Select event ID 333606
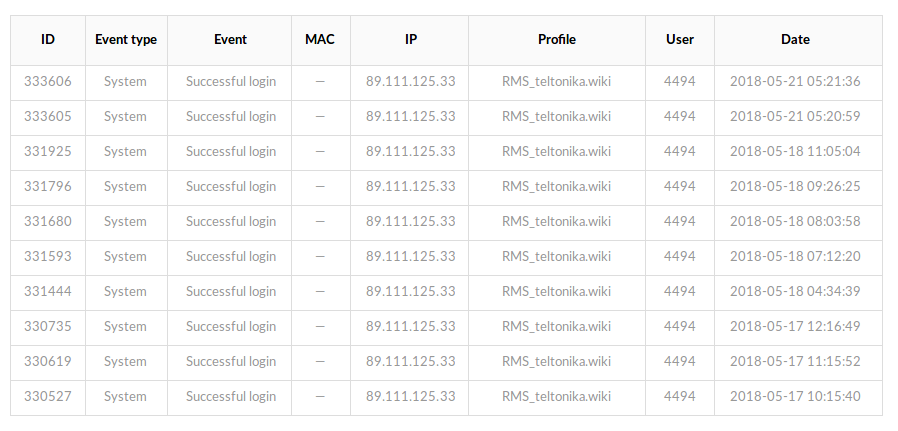Image resolution: width=898 pixels, height=431 pixels. pyautogui.click(x=48, y=82)
